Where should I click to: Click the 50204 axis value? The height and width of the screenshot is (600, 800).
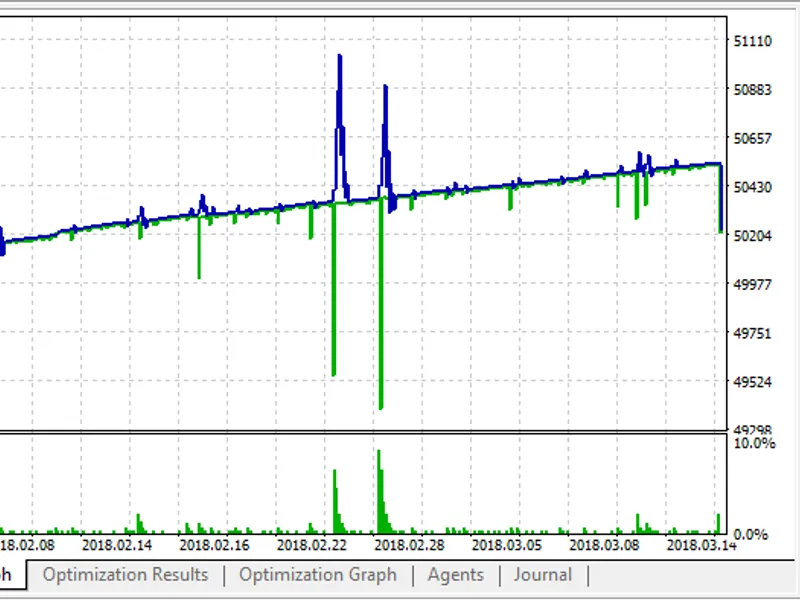(x=752, y=236)
